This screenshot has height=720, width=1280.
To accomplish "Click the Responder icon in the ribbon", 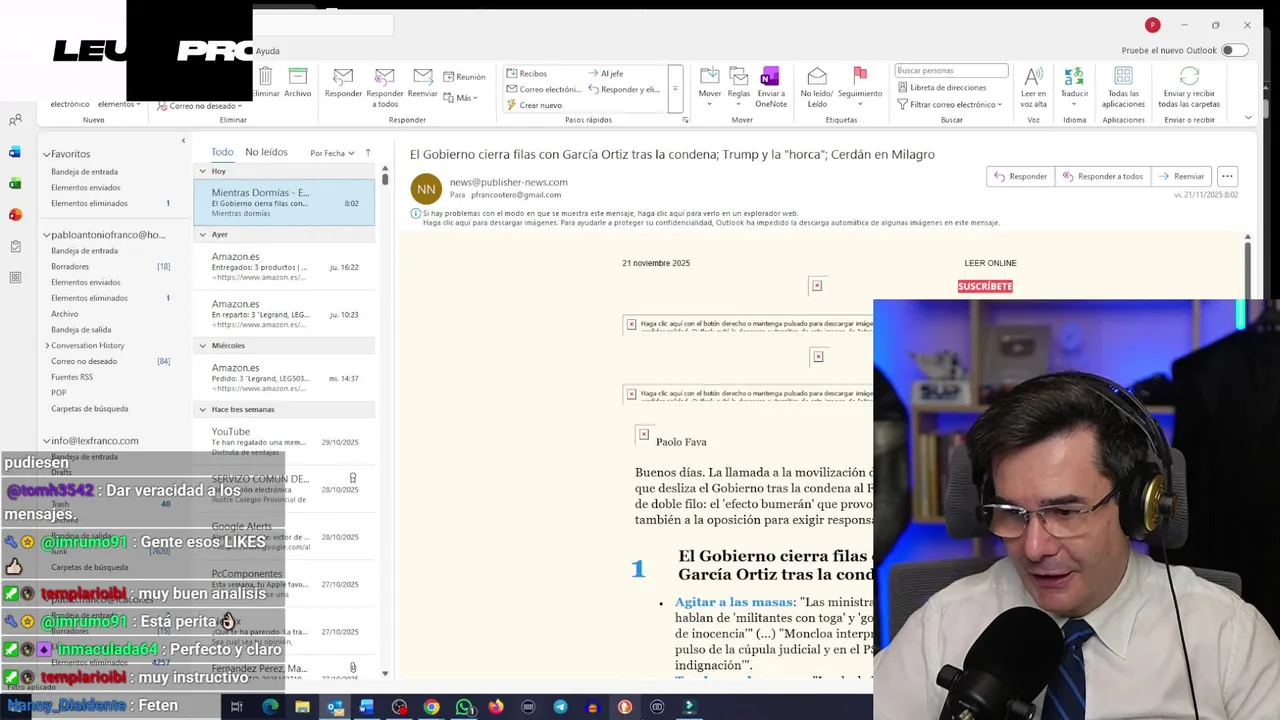I will click(343, 83).
